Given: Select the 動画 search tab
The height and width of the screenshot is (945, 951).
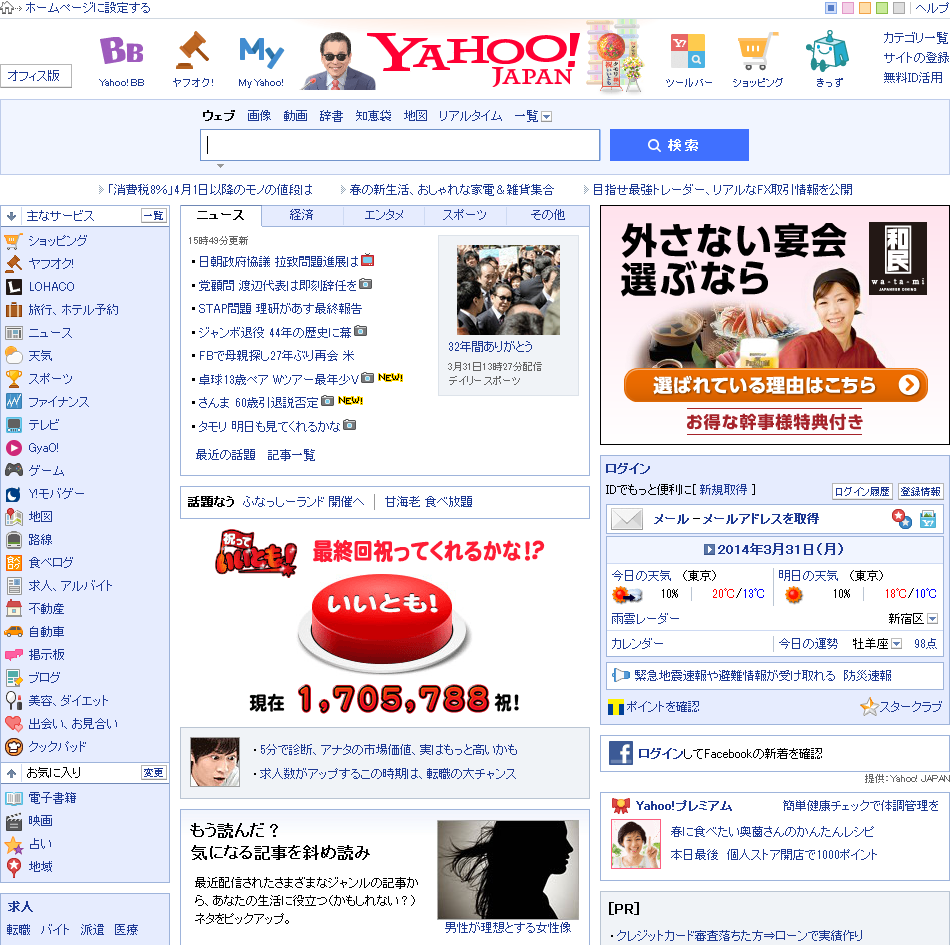Looking at the screenshot, I should pyautogui.click(x=295, y=116).
